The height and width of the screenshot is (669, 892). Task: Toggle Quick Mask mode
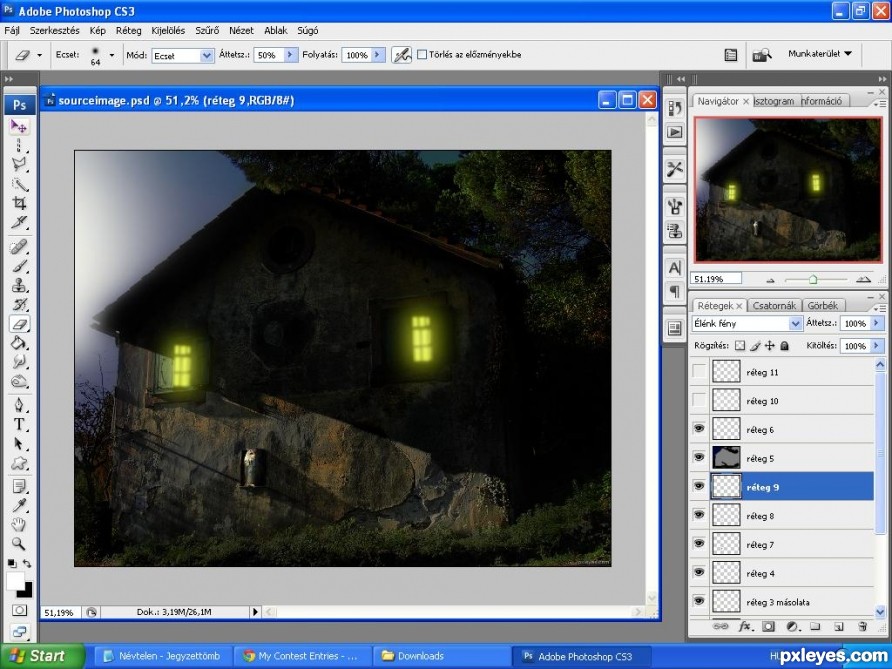(19, 610)
